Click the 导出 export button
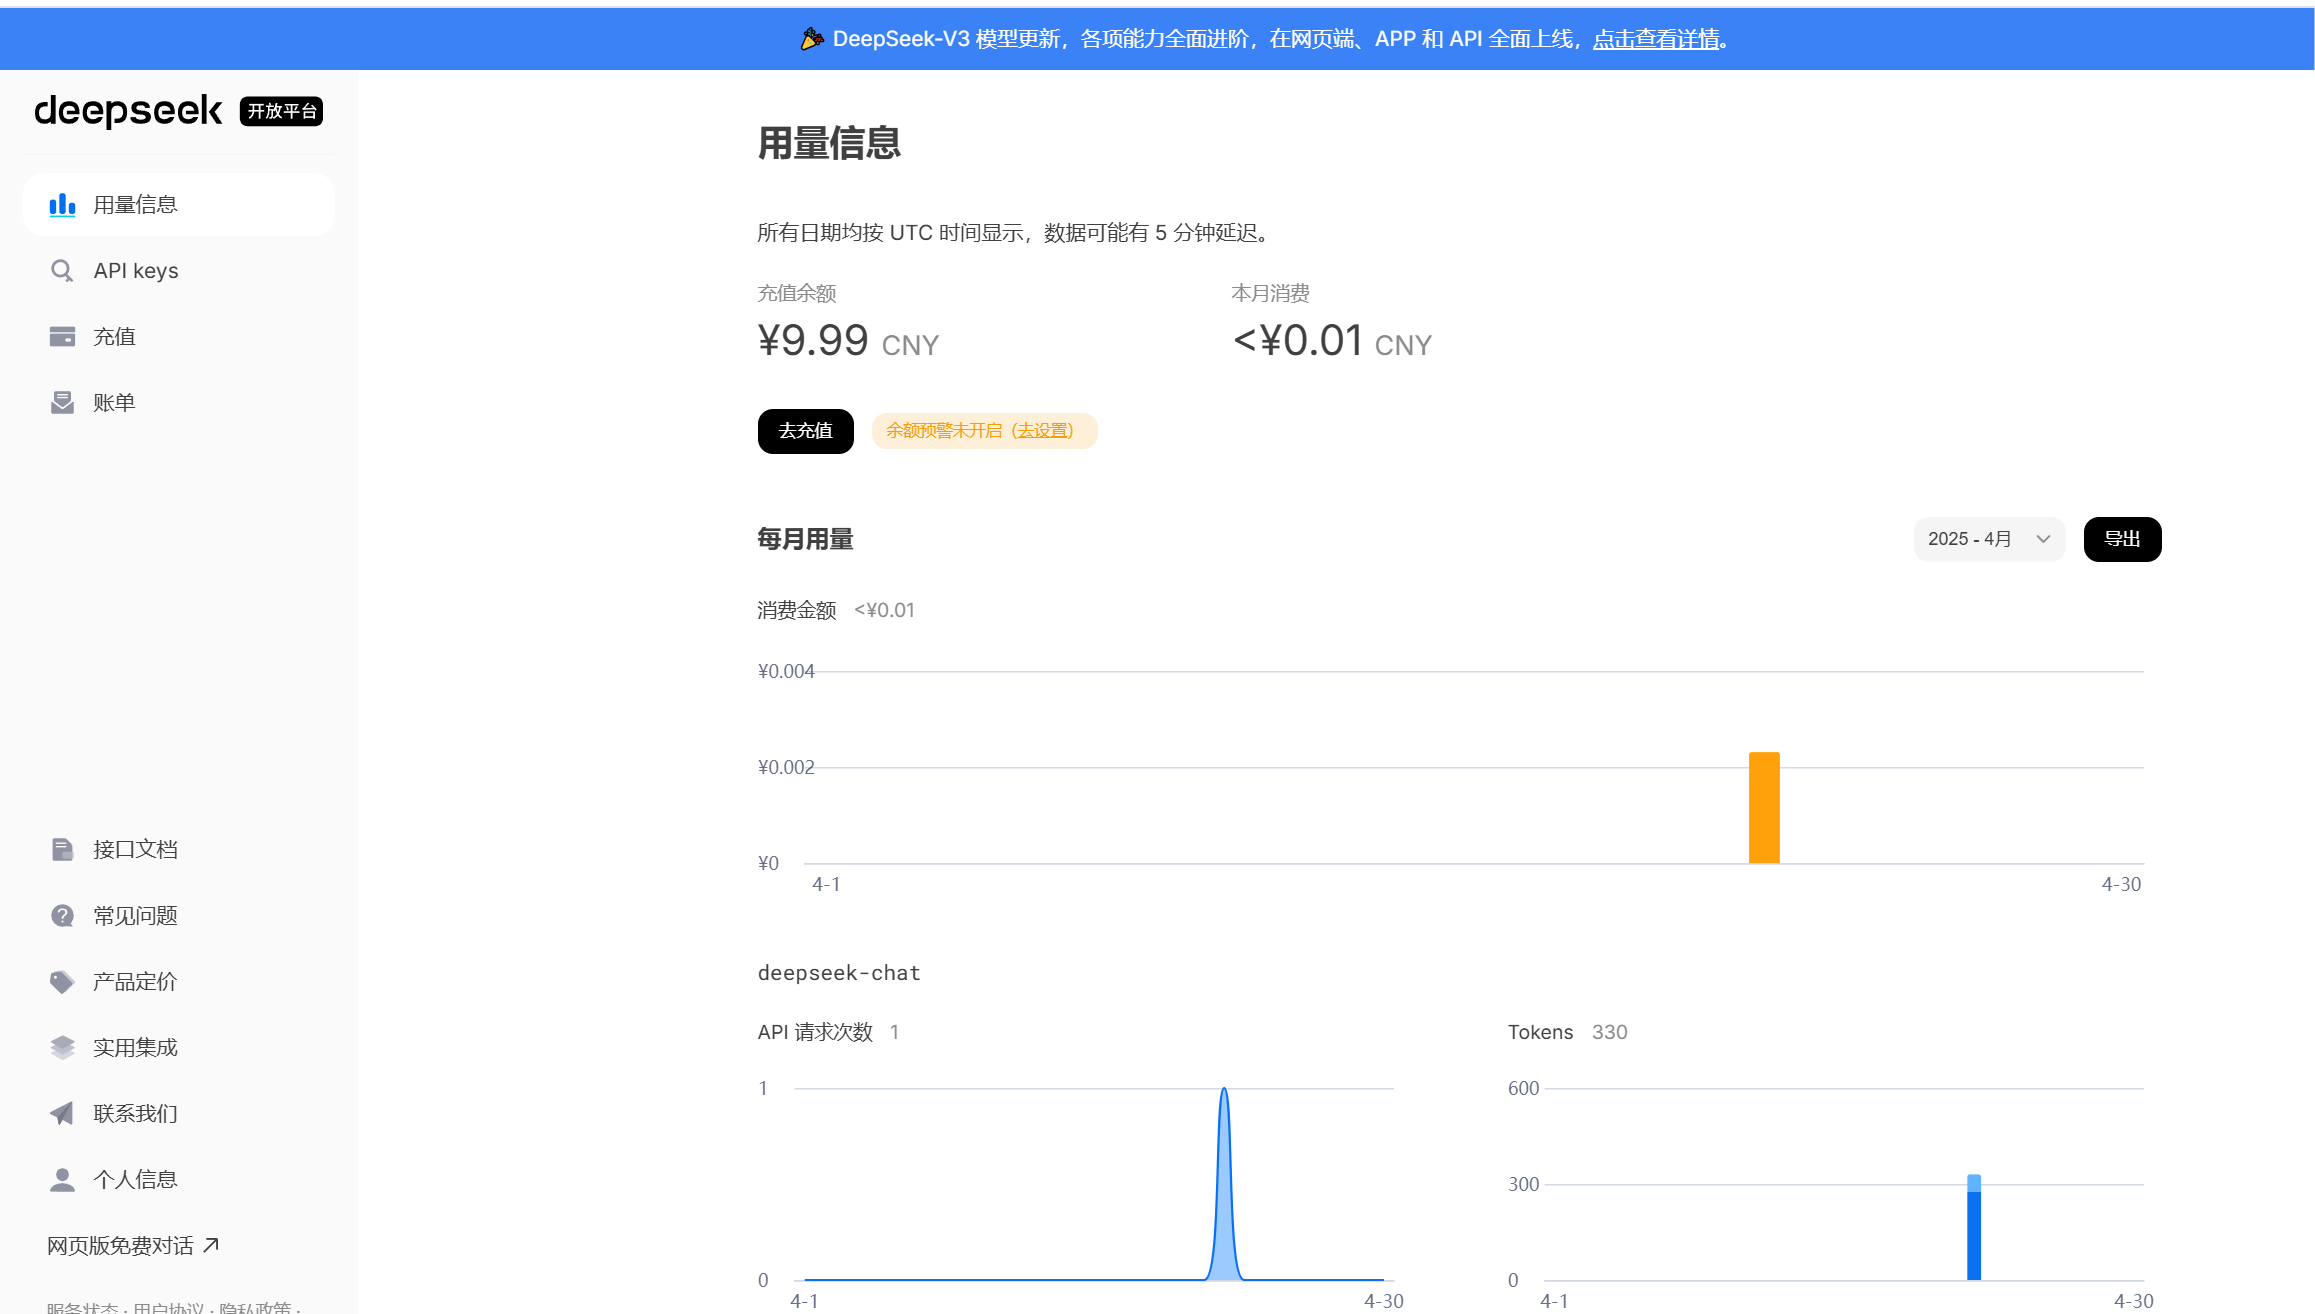 (x=2122, y=539)
